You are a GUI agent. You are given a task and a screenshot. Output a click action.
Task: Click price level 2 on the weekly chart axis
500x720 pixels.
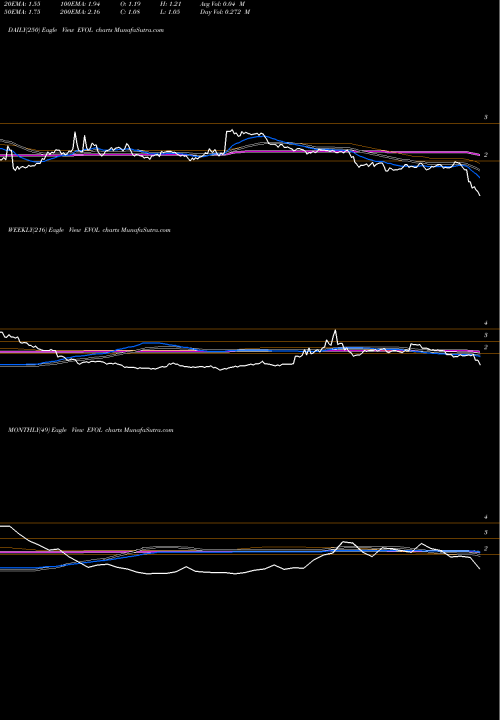485,348
